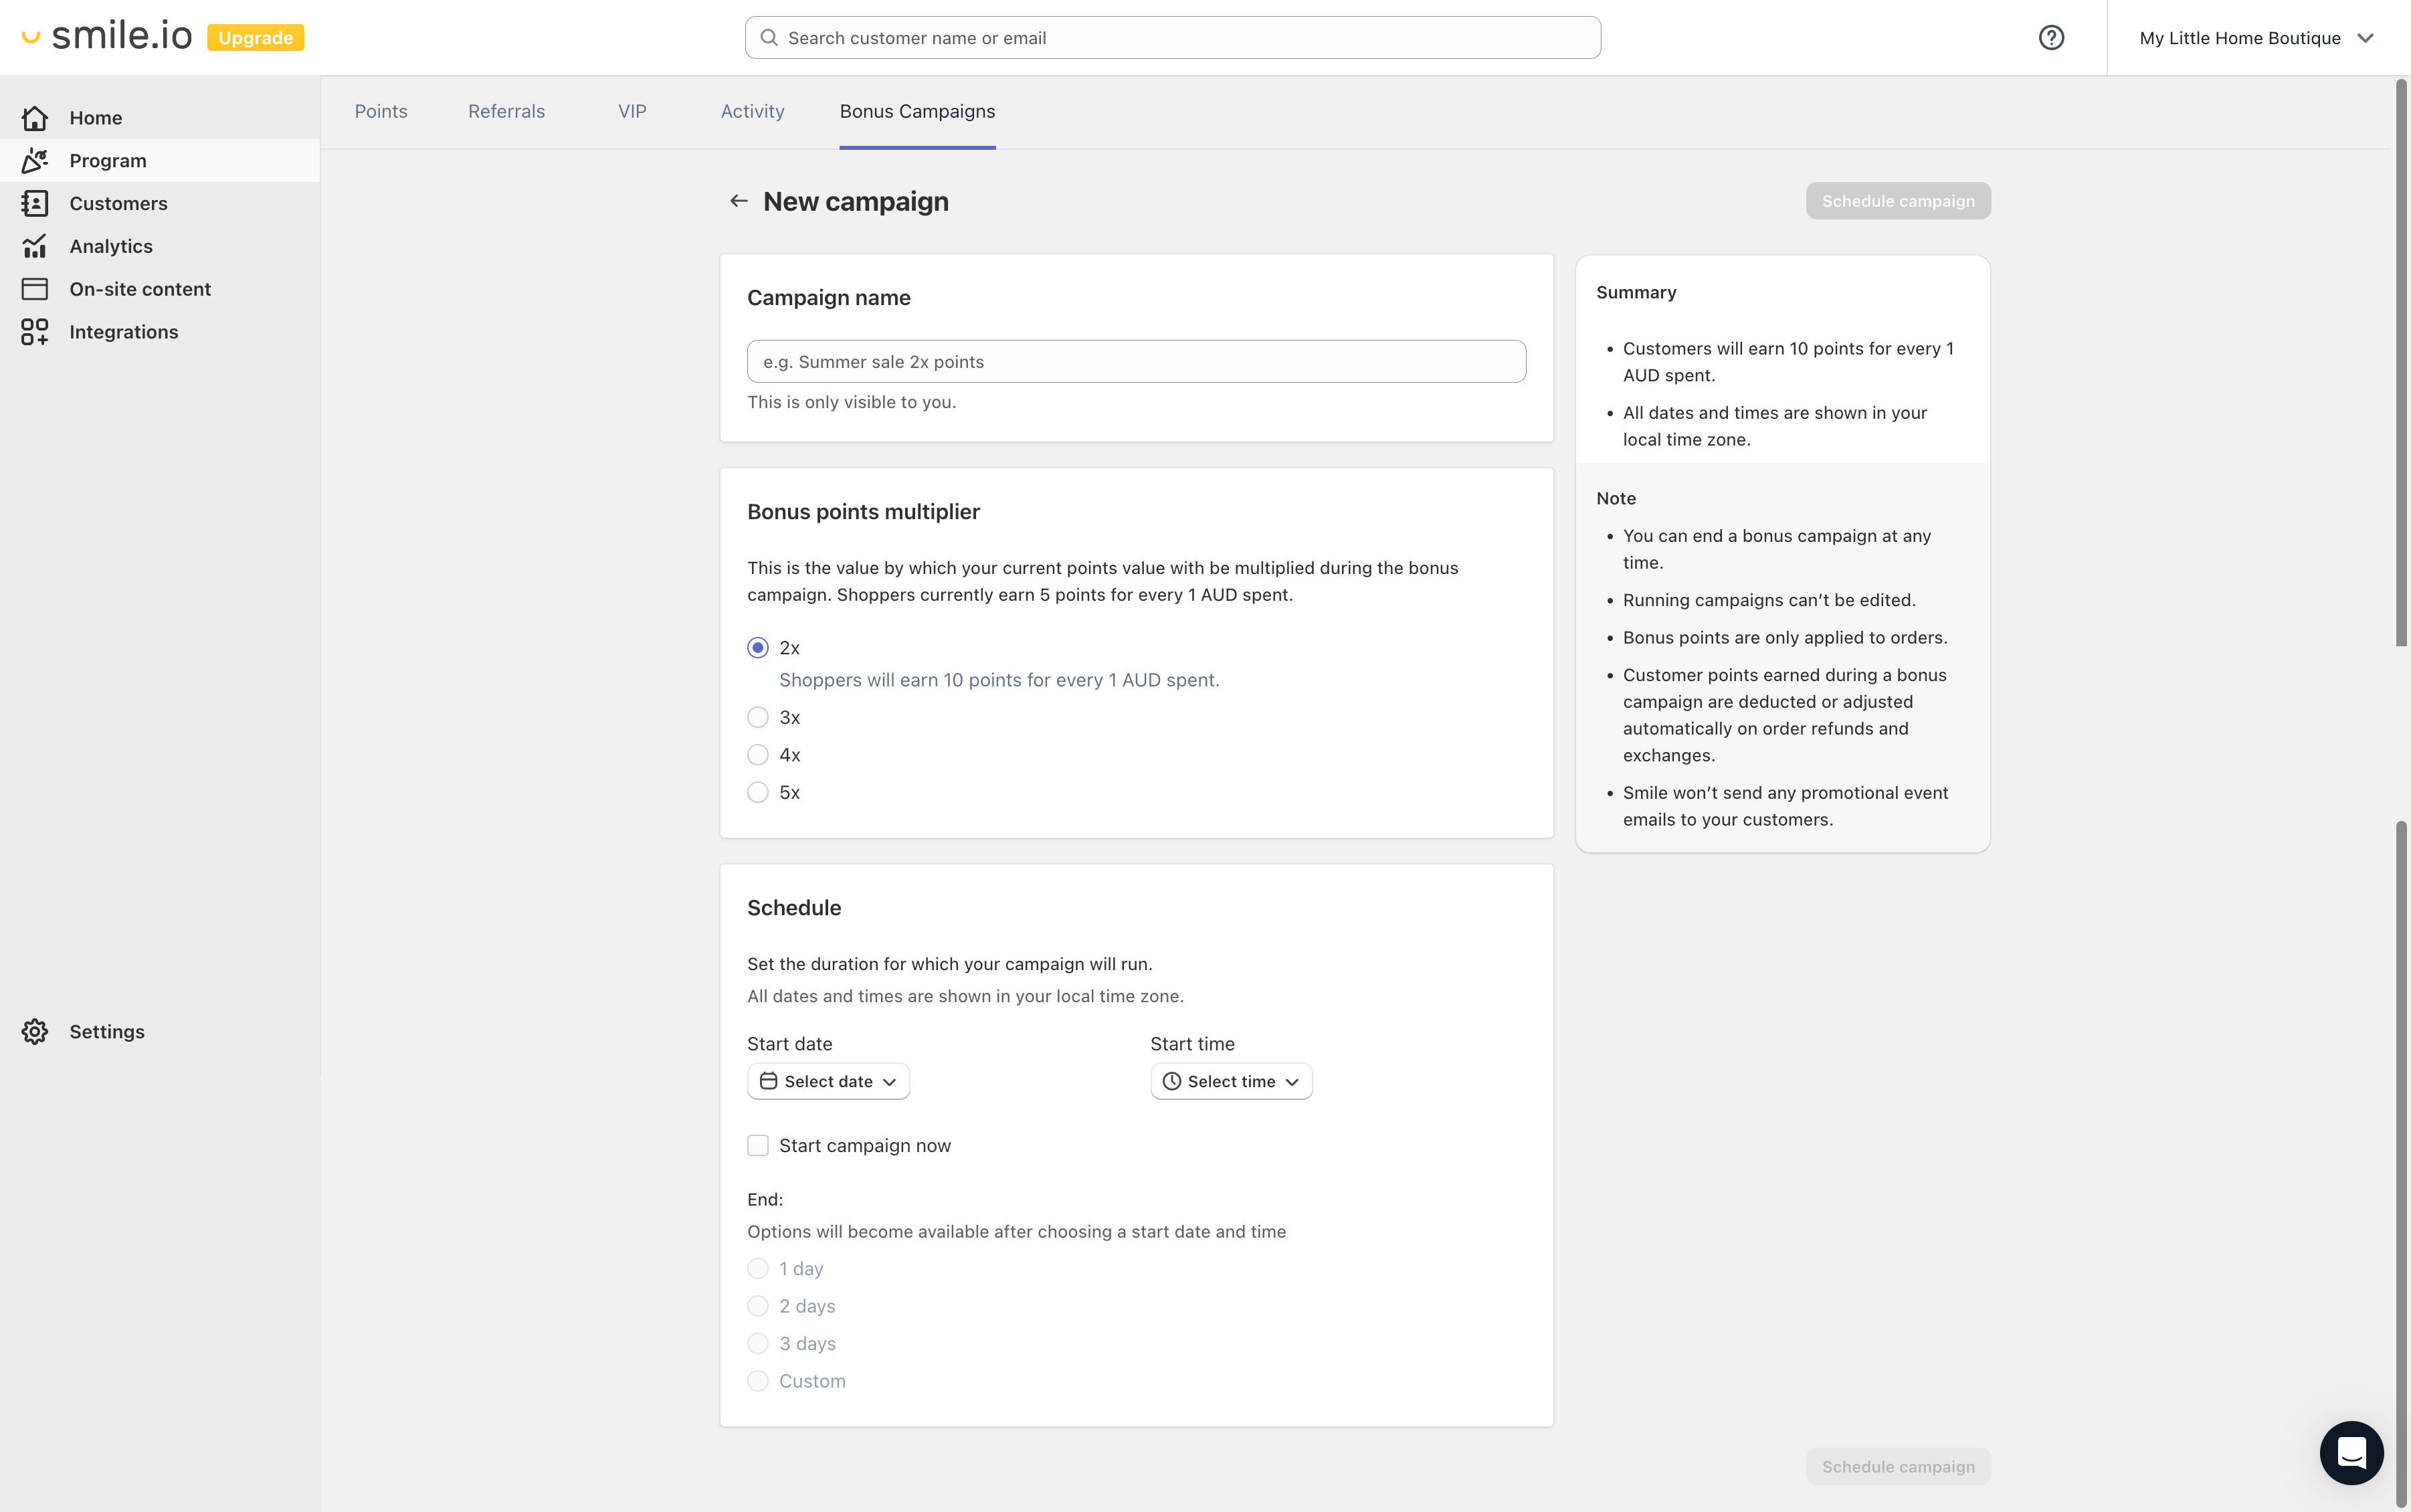Click the Customers sidebar icon
Viewport: 2411px width, 1512px height.
(x=35, y=202)
